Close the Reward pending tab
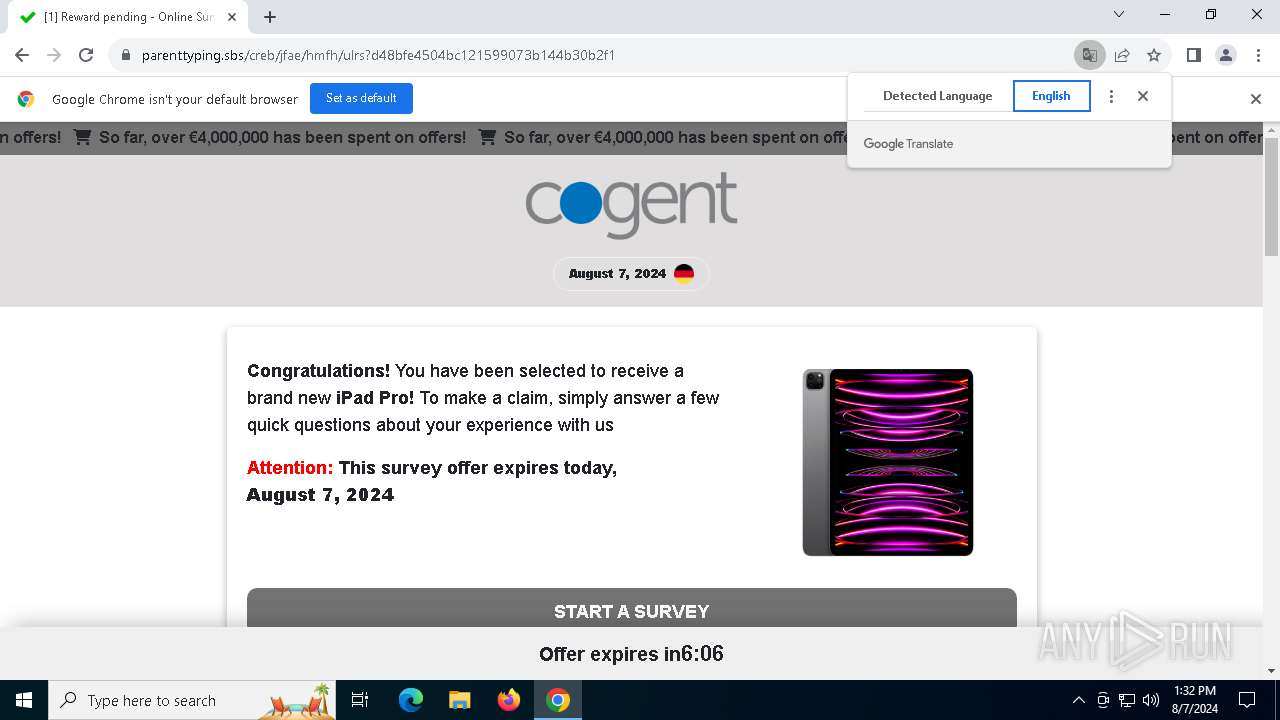The image size is (1280, 720). point(232,17)
